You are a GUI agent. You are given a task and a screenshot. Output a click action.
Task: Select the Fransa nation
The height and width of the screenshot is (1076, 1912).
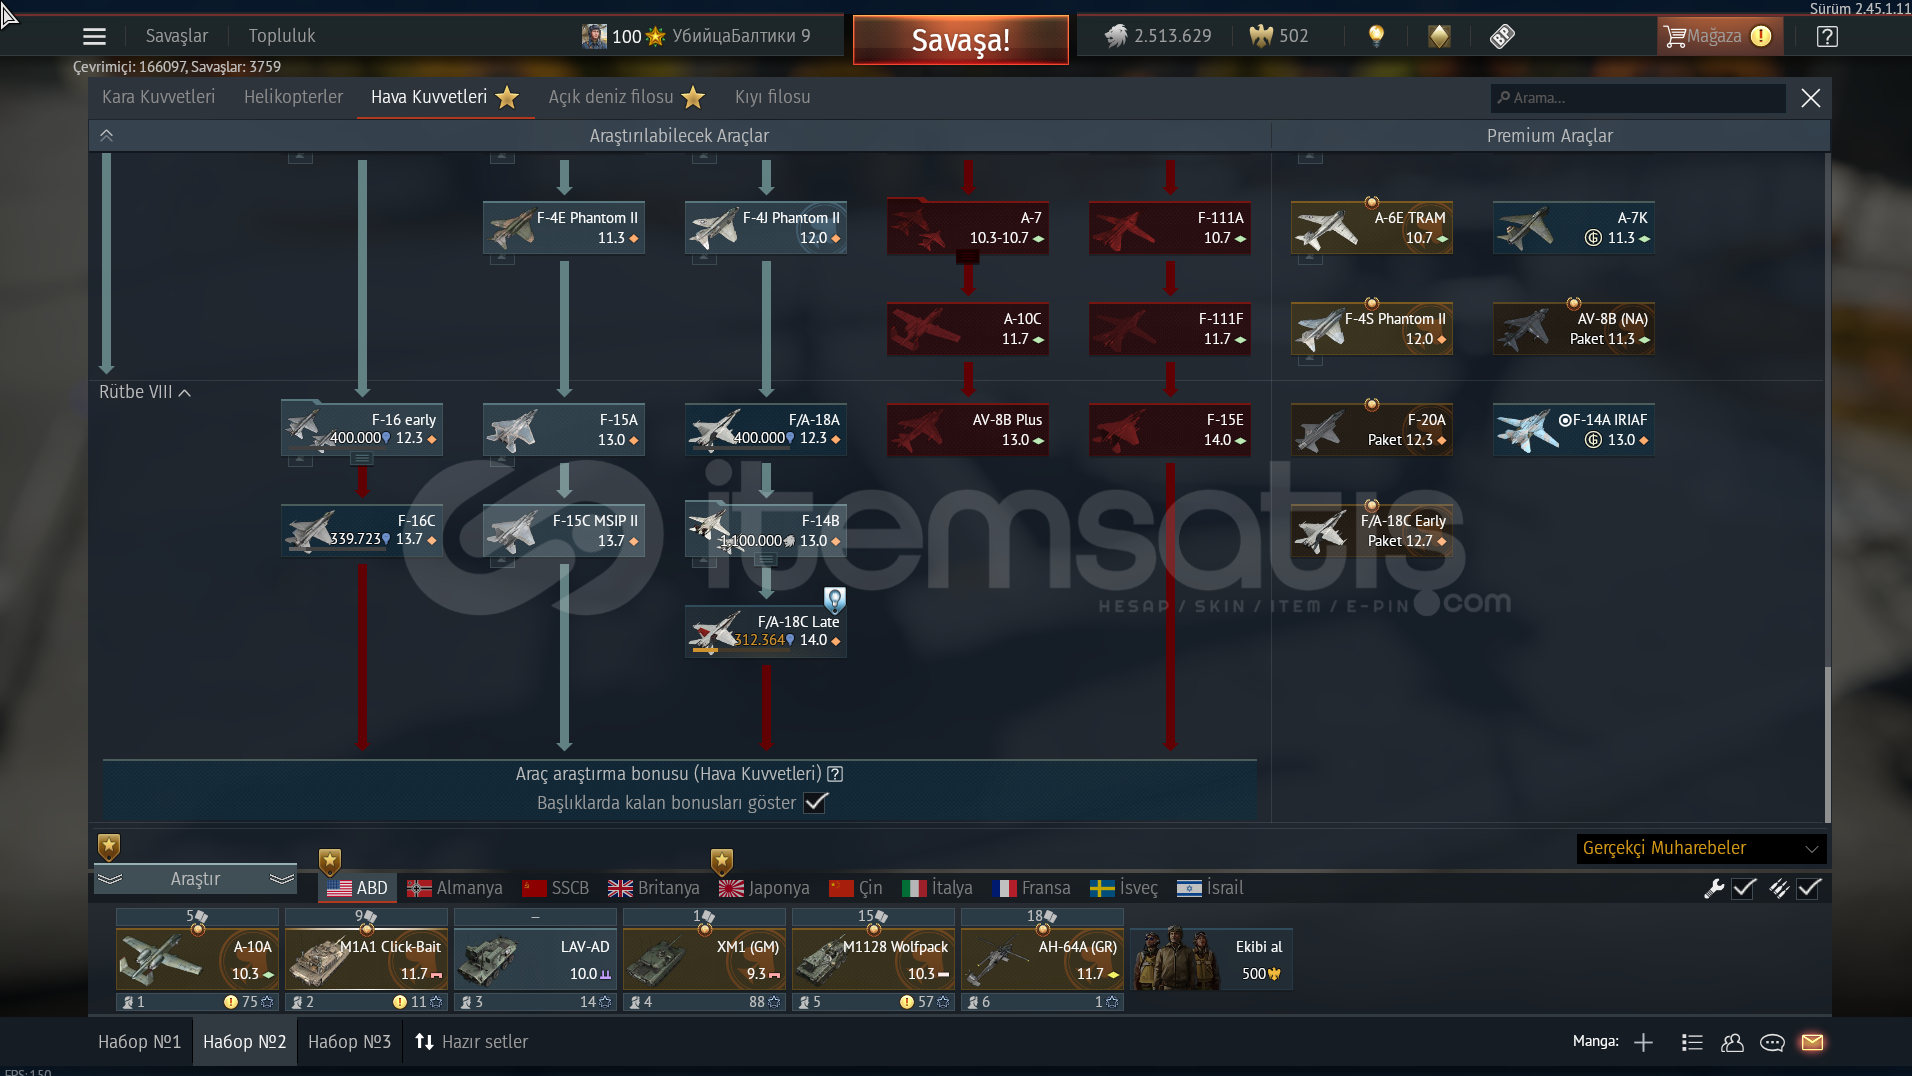[1031, 888]
